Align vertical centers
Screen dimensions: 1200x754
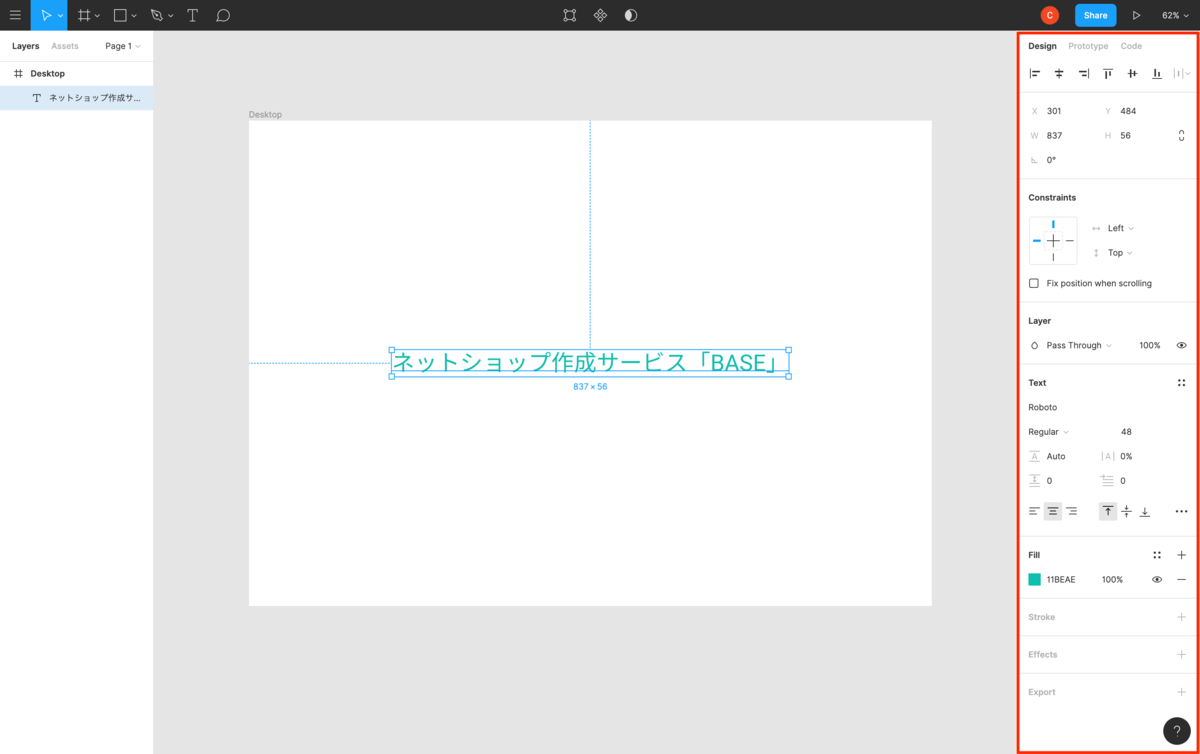click(1132, 73)
